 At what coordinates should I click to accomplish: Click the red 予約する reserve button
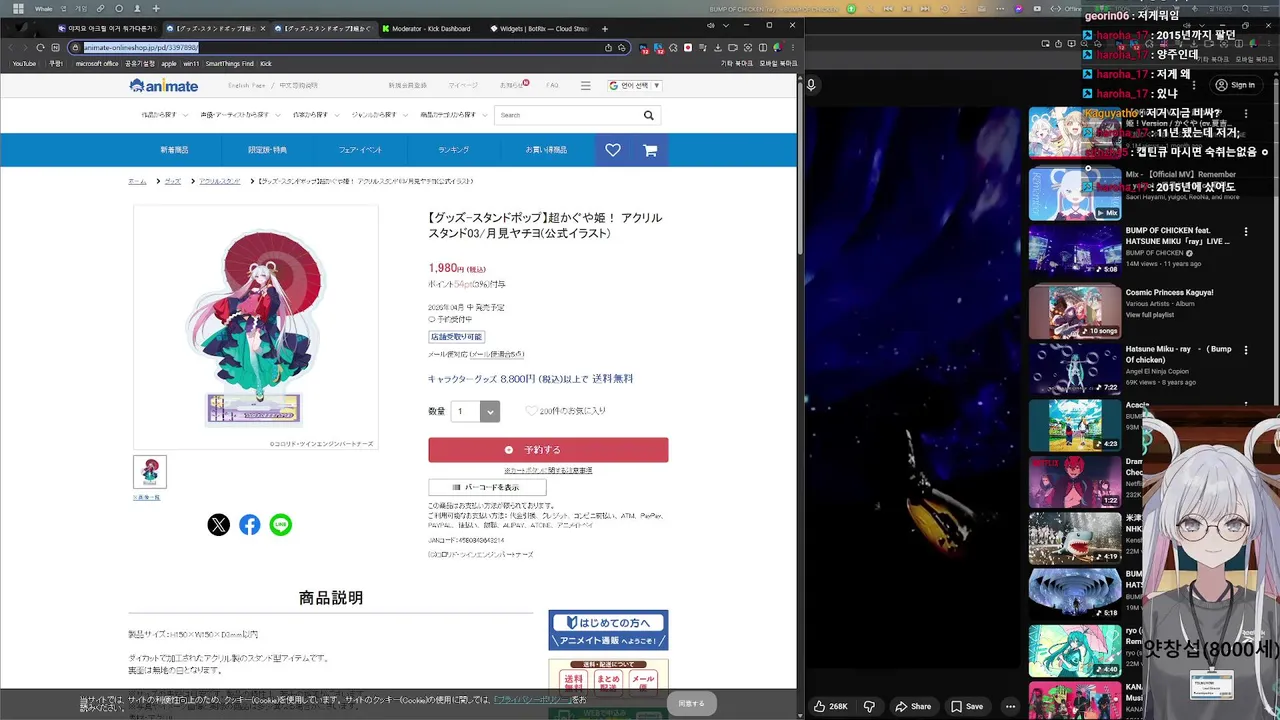pos(548,450)
